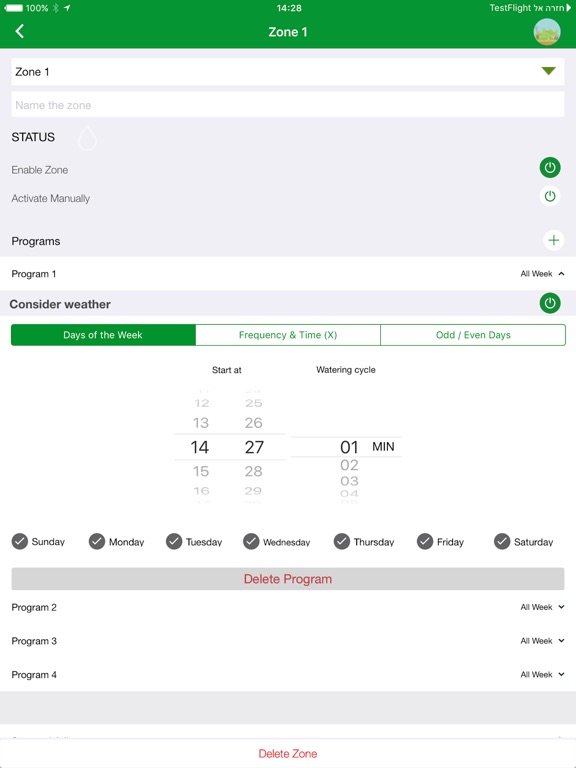Screen dimensions: 576x768
Task: Switch to Frequency & Time (X) tab
Action: [288, 335]
